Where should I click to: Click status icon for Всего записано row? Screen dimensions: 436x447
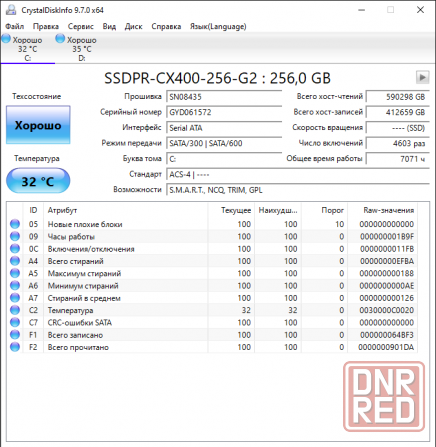(15, 335)
